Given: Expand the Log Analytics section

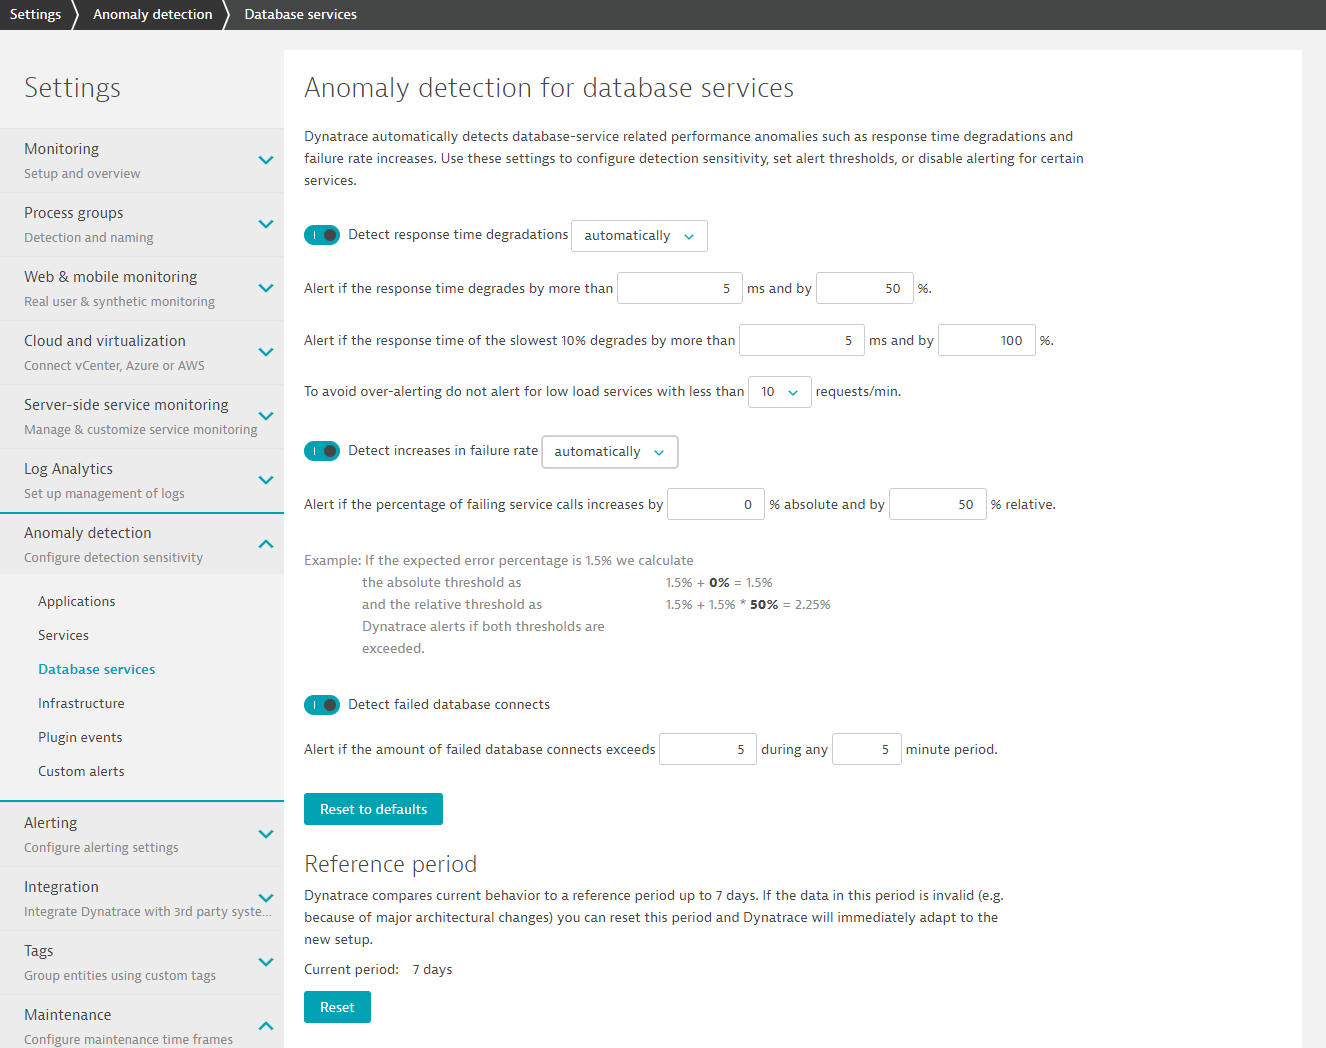Looking at the screenshot, I should pyautogui.click(x=266, y=480).
